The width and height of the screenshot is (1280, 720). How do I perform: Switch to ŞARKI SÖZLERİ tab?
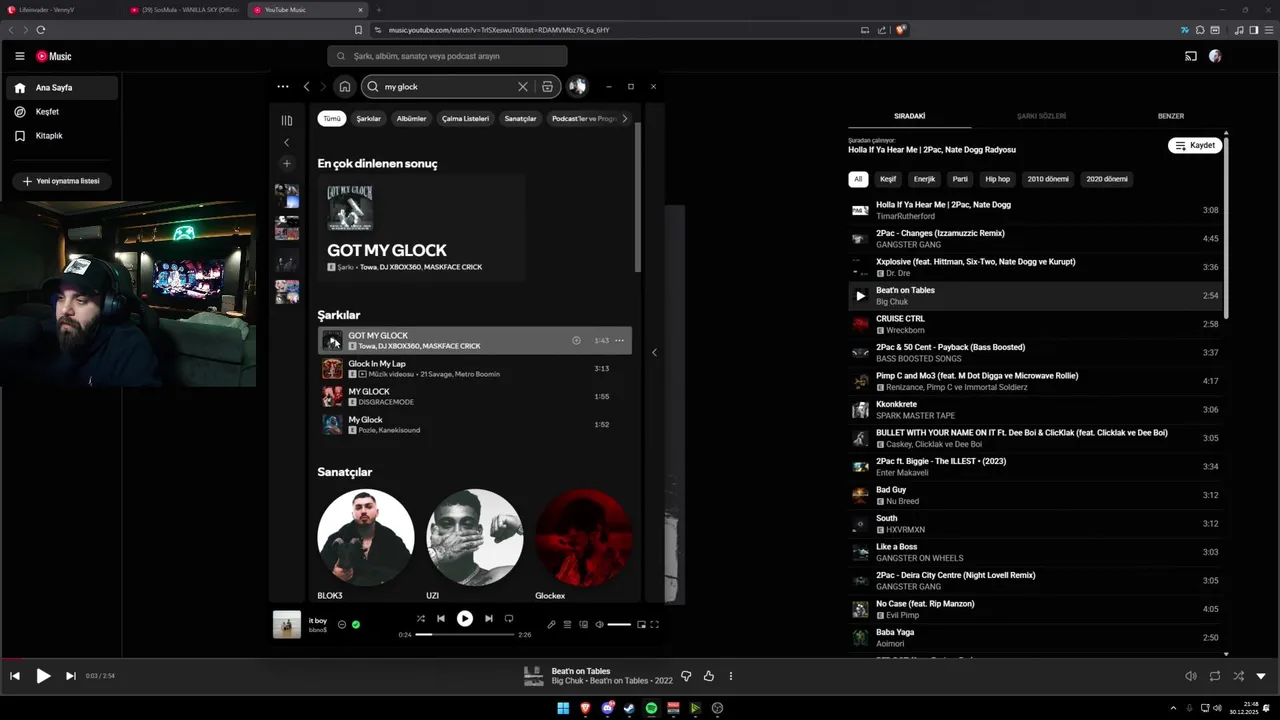tap(1041, 116)
